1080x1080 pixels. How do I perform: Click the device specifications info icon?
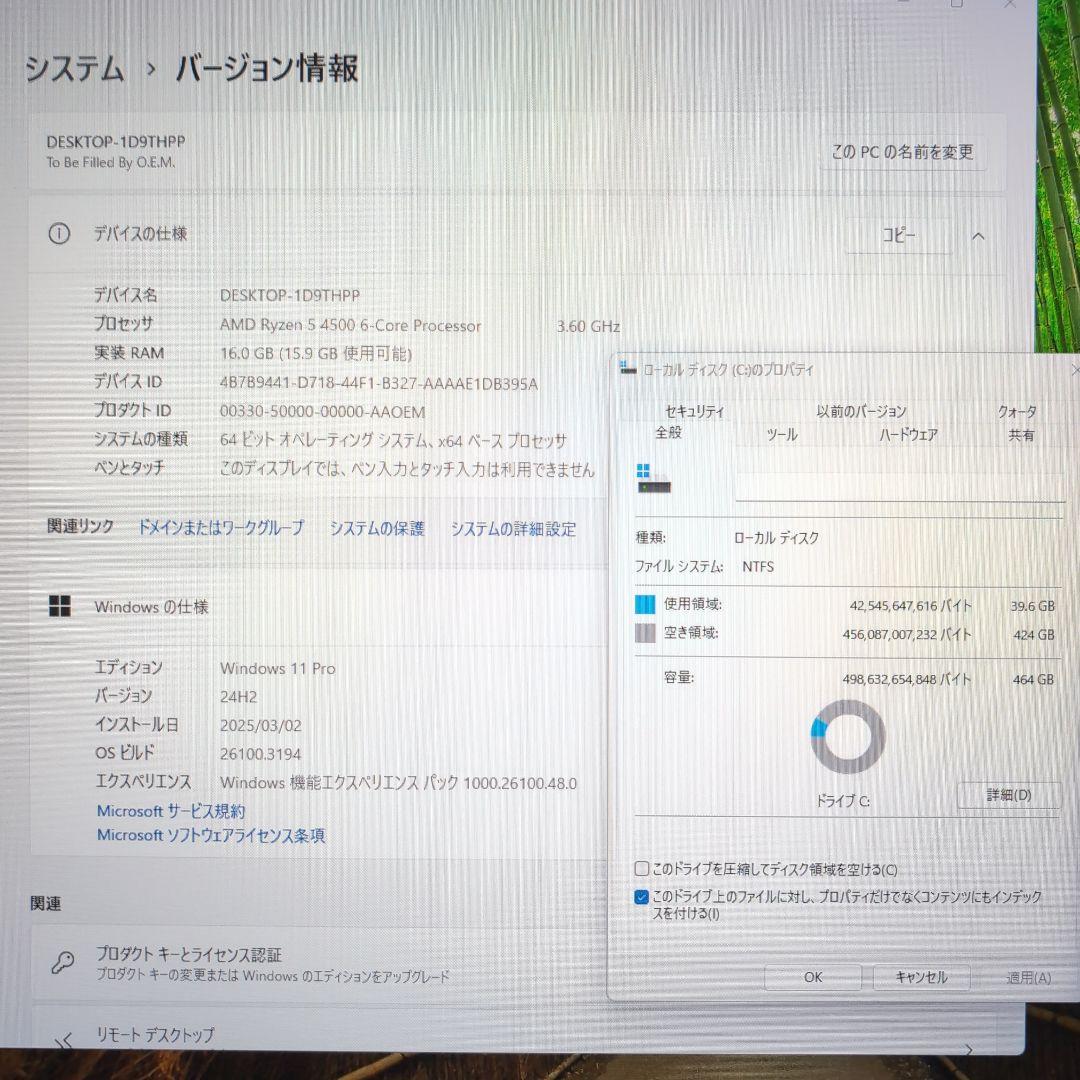coord(59,234)
